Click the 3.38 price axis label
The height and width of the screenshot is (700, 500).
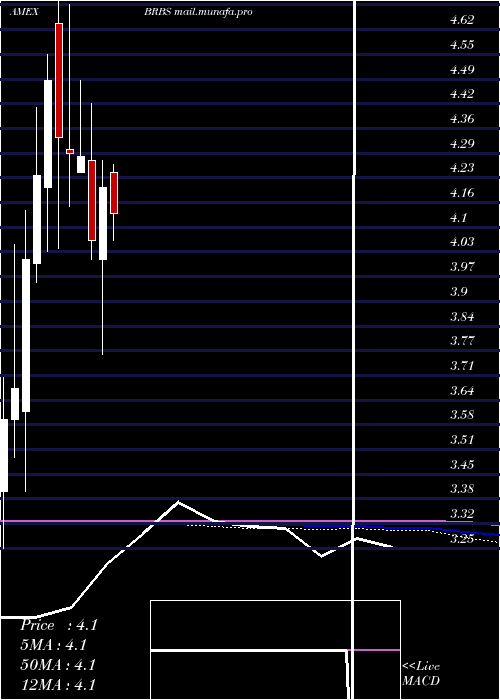(x=462, y=489)
